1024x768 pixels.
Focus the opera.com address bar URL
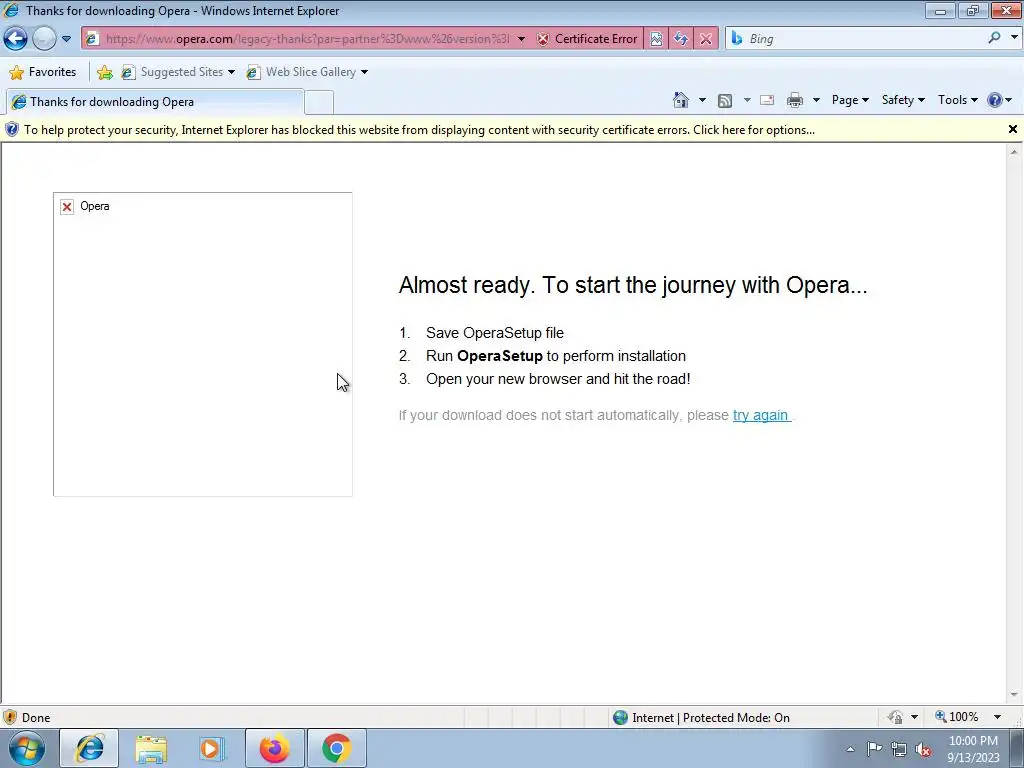pos(307,39)
